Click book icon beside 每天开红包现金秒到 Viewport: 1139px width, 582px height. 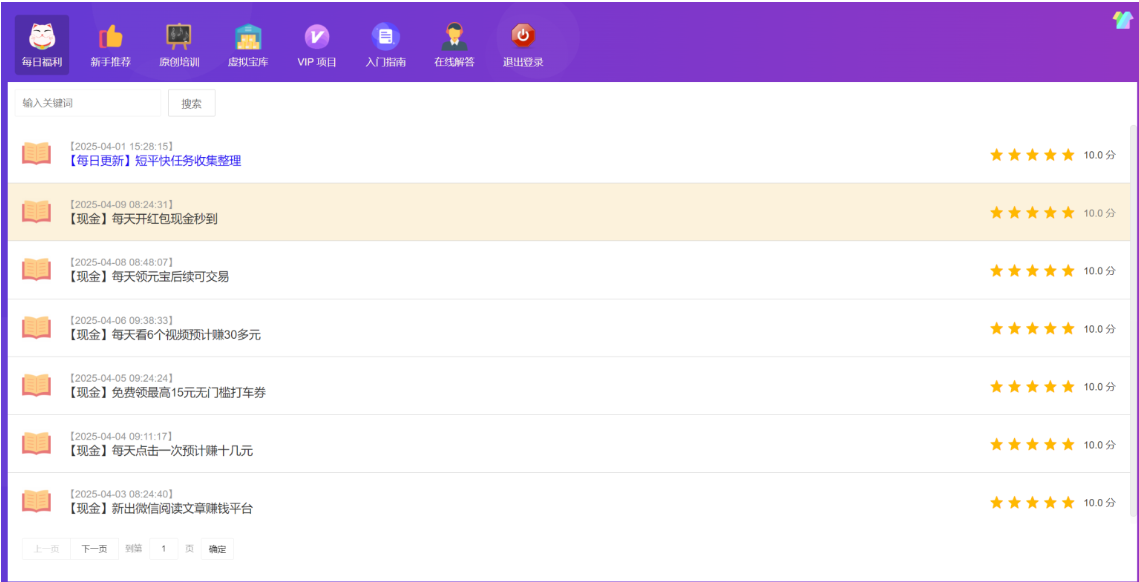coord(37,212)
